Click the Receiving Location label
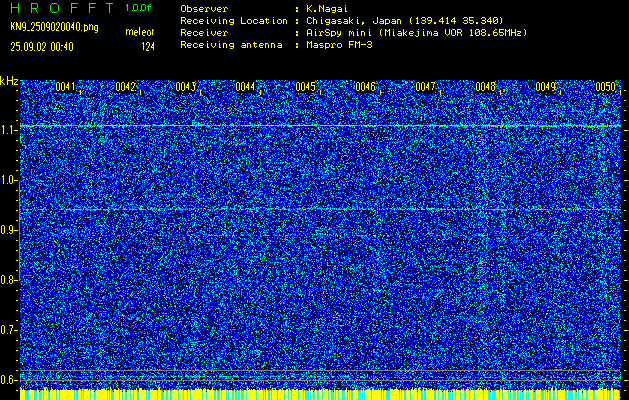The height and width of the screenshot is (400, 629). [234, 21]
